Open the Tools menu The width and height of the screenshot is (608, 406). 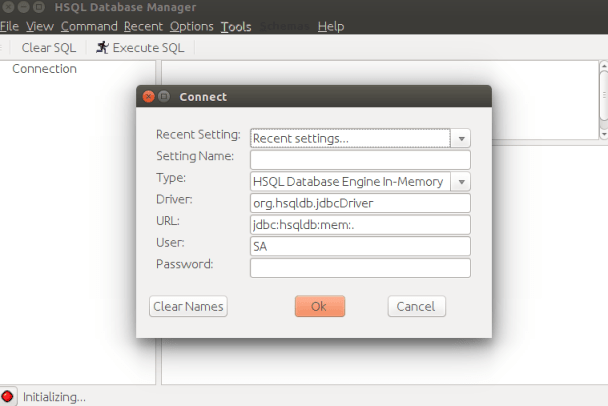tap(236, 26)
